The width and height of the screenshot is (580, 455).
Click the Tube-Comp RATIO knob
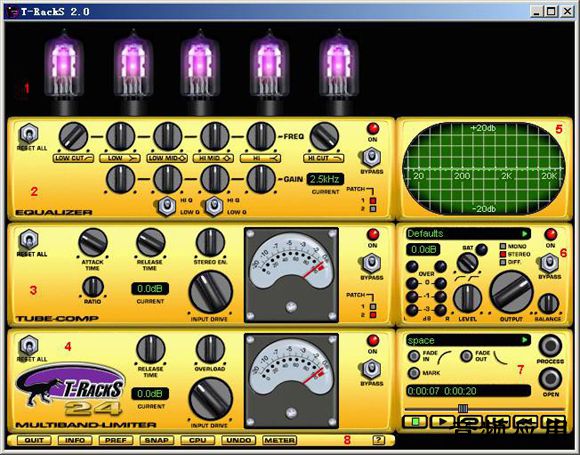point(92,287)
